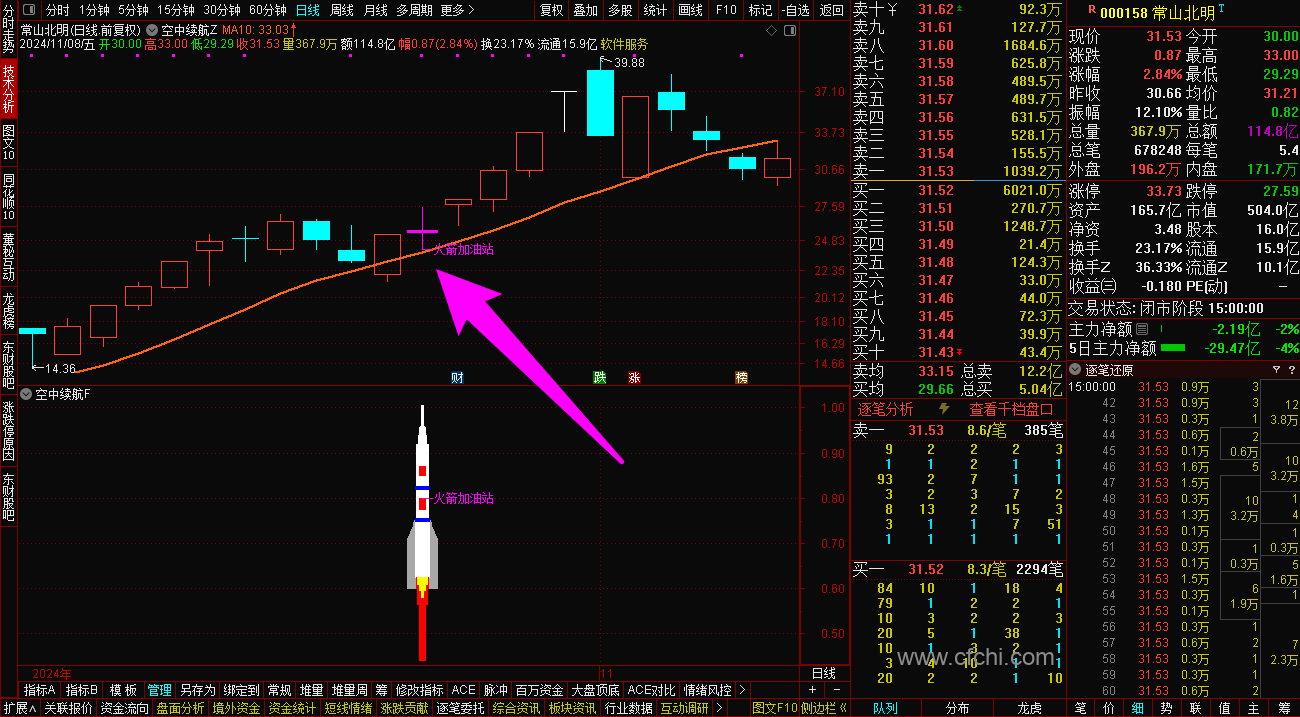
Task: Switch to the 龙虎 tab
Action: (1030, 708)
